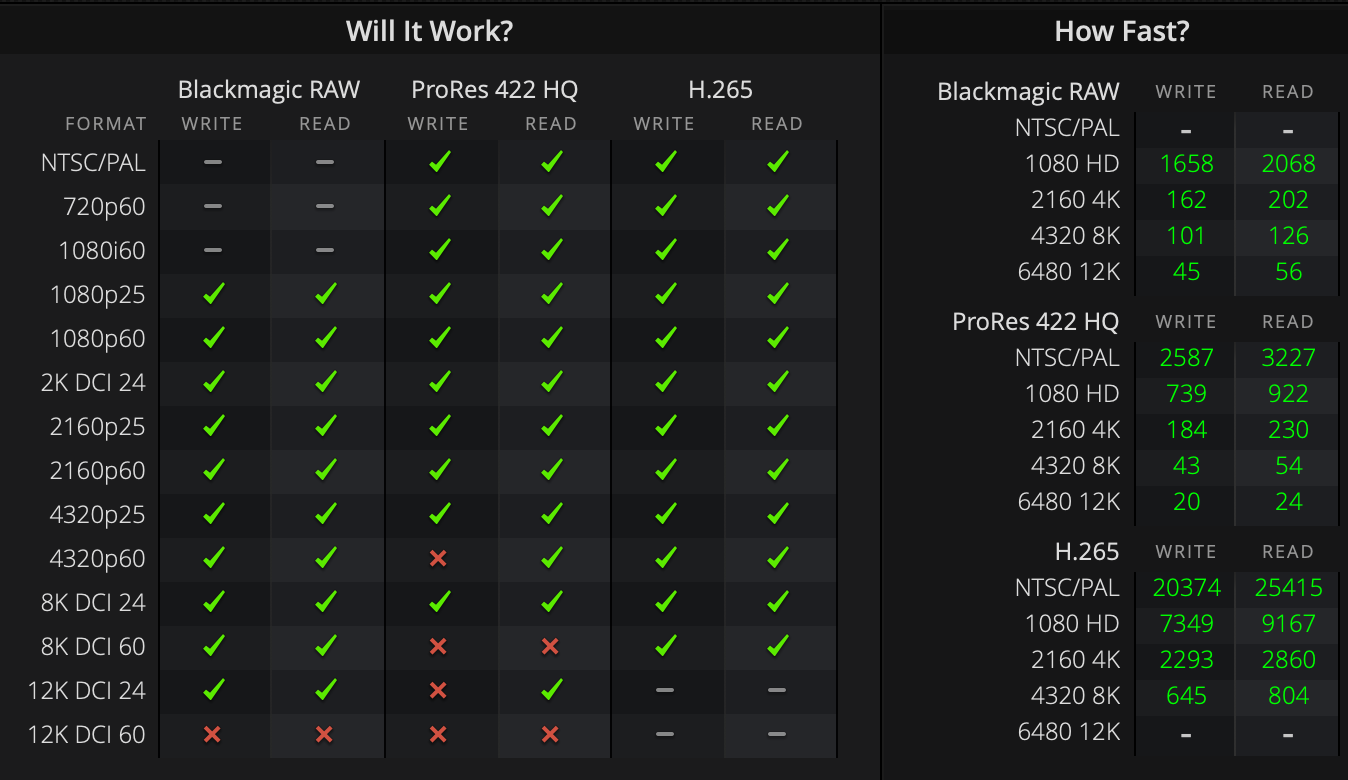Viewport: 1348px width, 780px height.
Task: Click the Blackmagic RAW write dash for NTSC/PAL
Action: pyautogui.click(x=212, y=162)
